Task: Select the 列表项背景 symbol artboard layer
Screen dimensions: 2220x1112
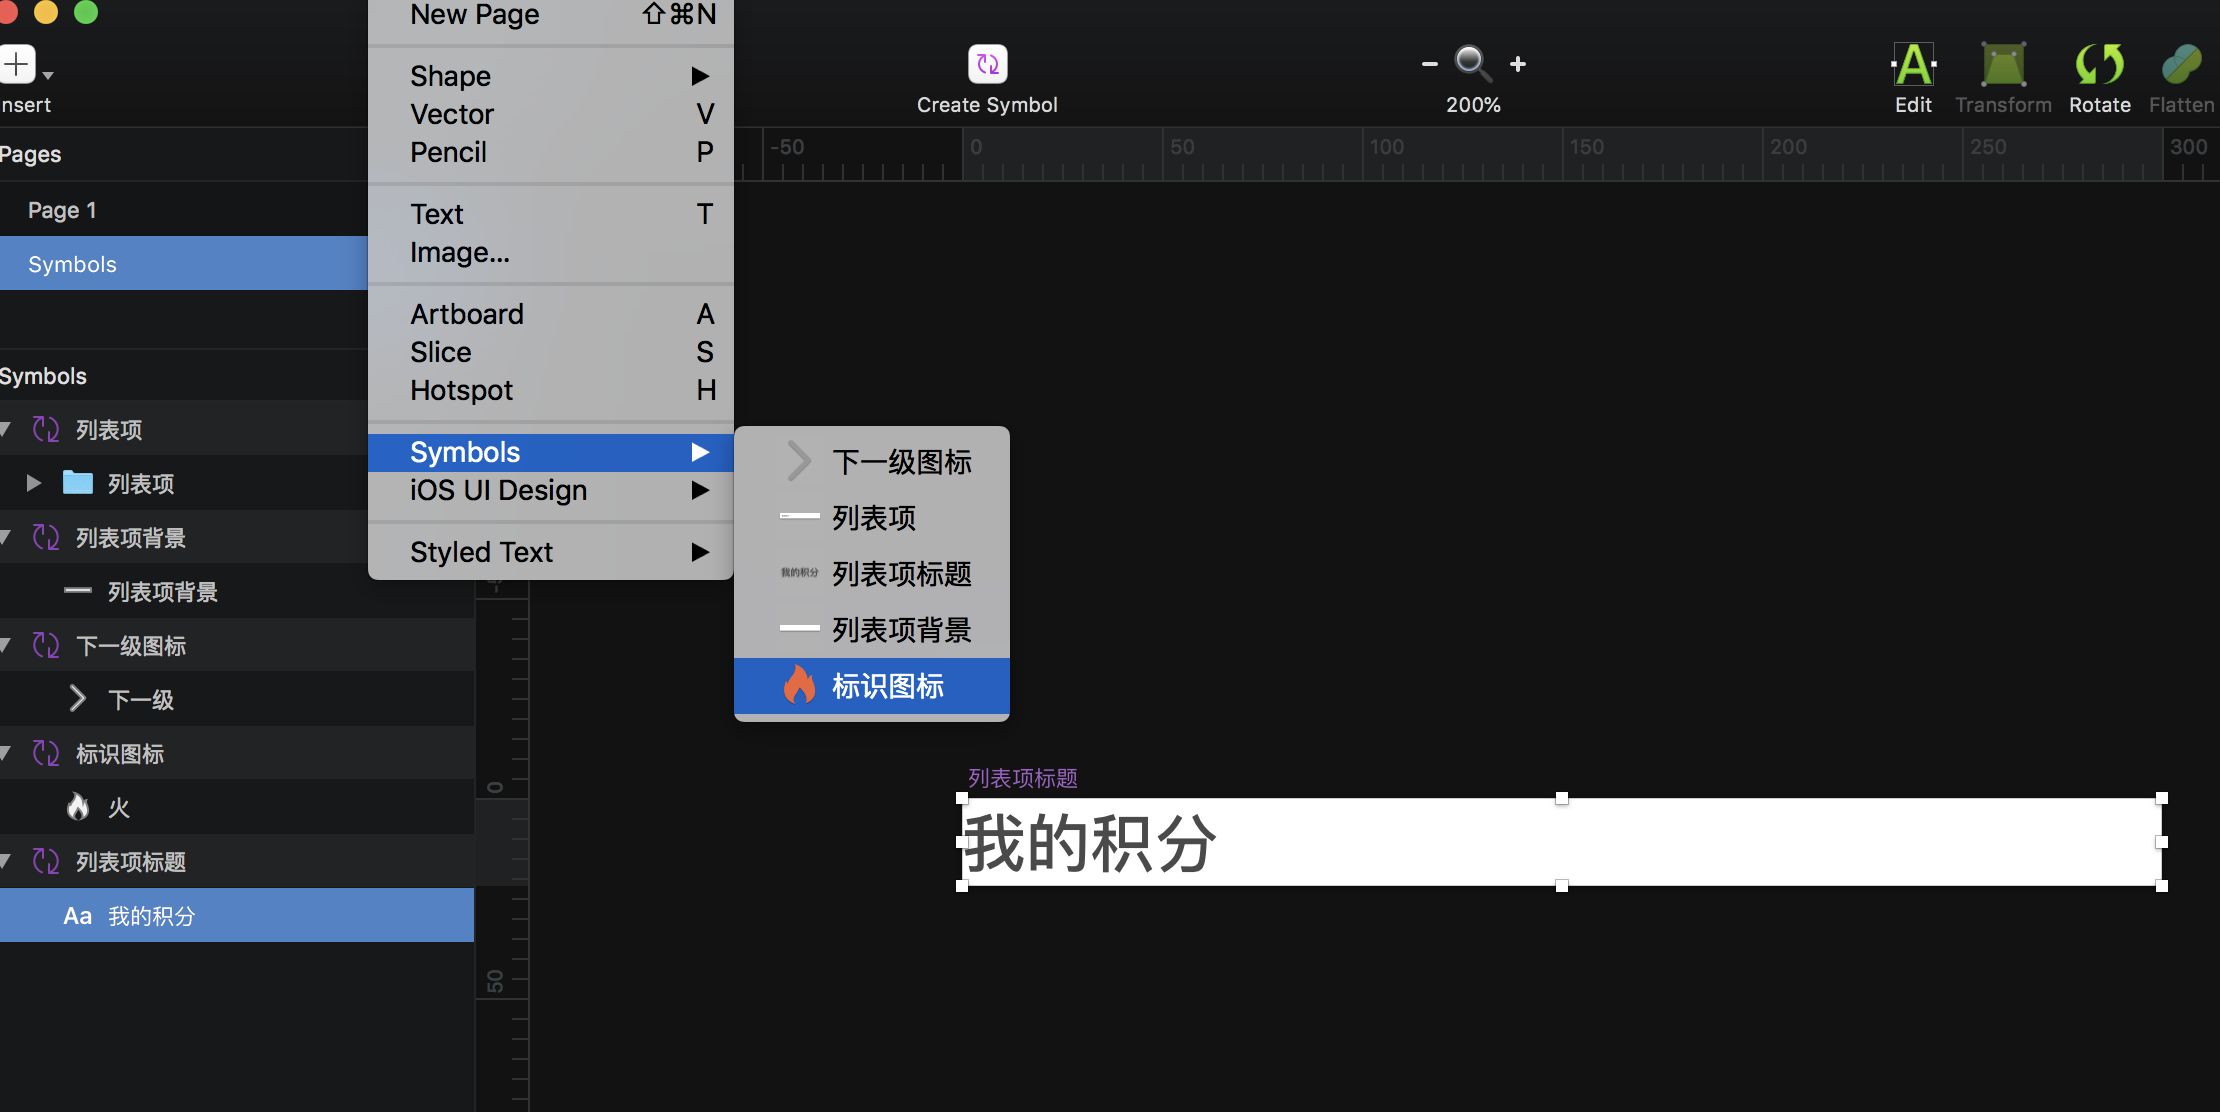Action: point(130,538)
